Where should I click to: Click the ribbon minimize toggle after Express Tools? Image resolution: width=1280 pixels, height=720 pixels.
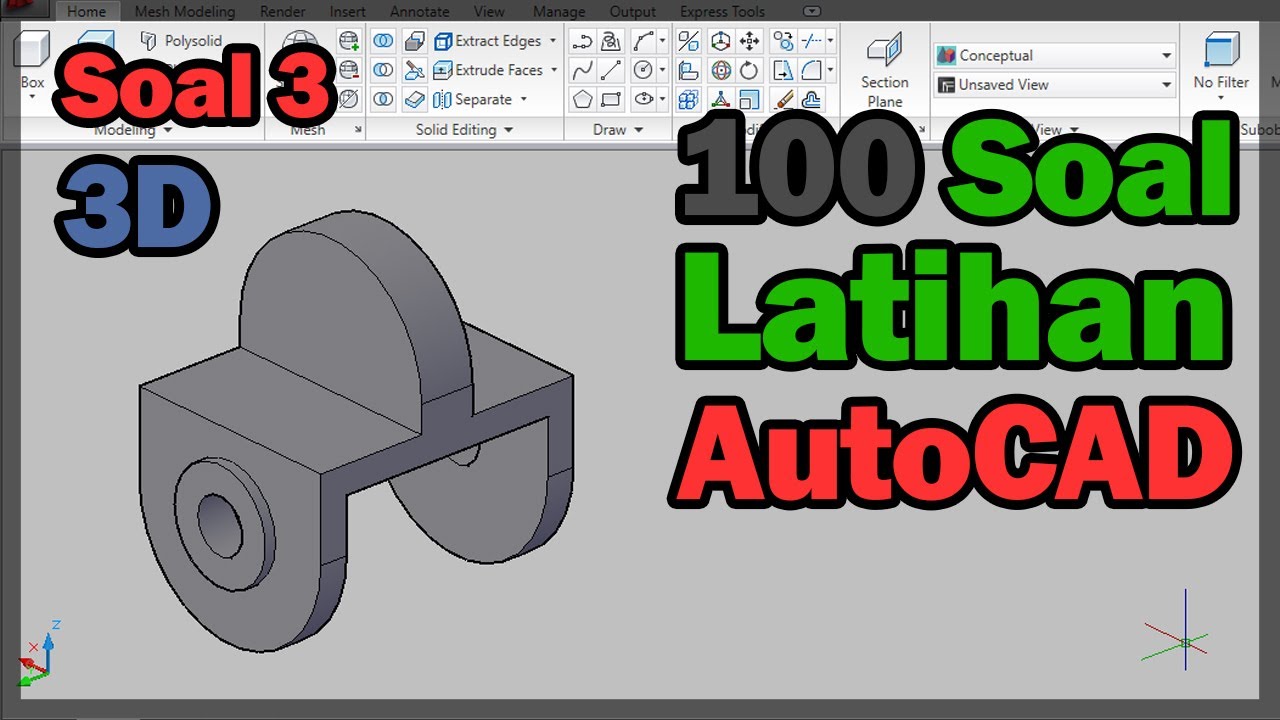(x=812, y=12)
